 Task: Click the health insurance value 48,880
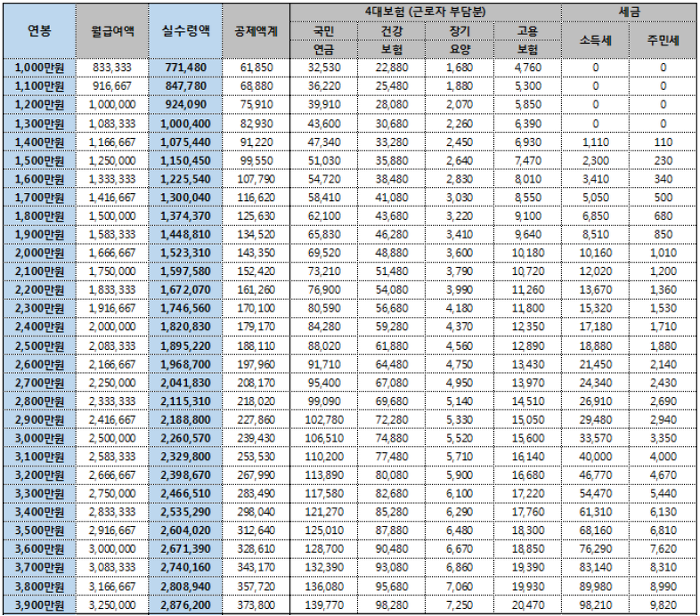tap(392, 253)
